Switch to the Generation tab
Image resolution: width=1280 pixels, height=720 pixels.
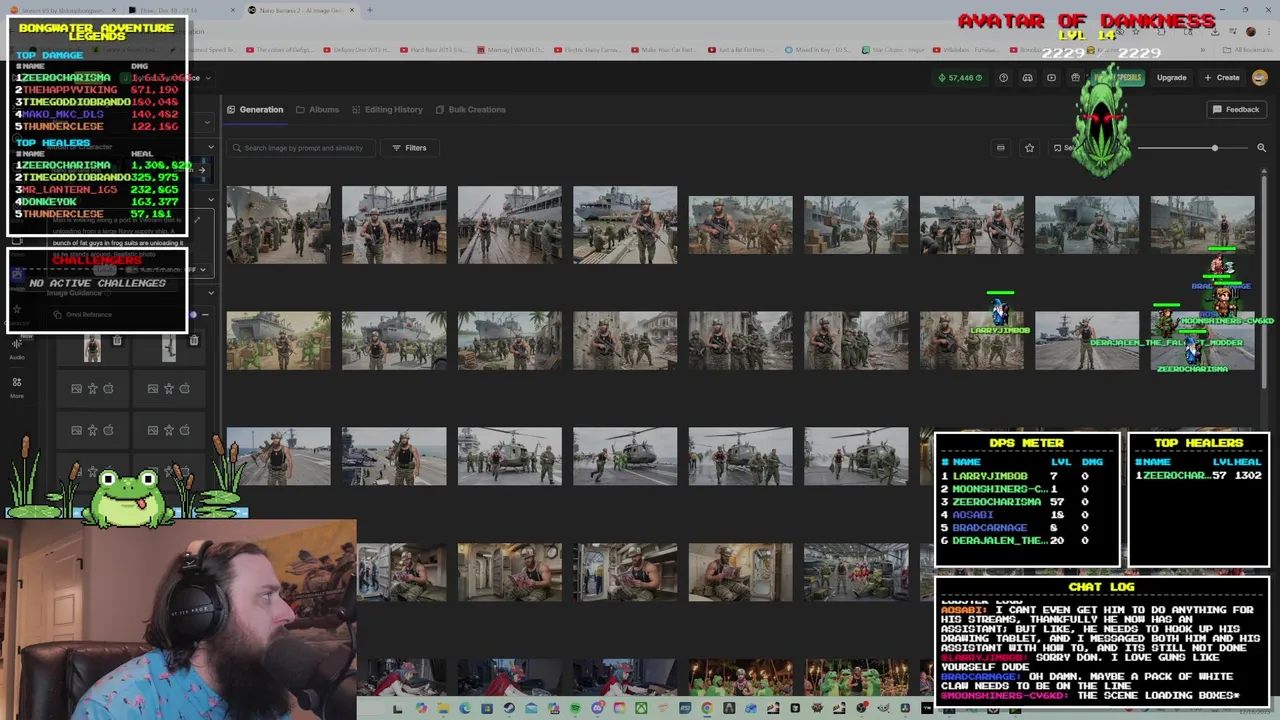[x=255, y=109]
